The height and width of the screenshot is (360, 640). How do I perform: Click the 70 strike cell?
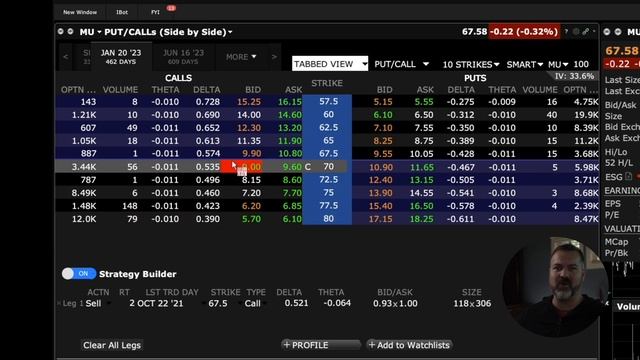328,167
